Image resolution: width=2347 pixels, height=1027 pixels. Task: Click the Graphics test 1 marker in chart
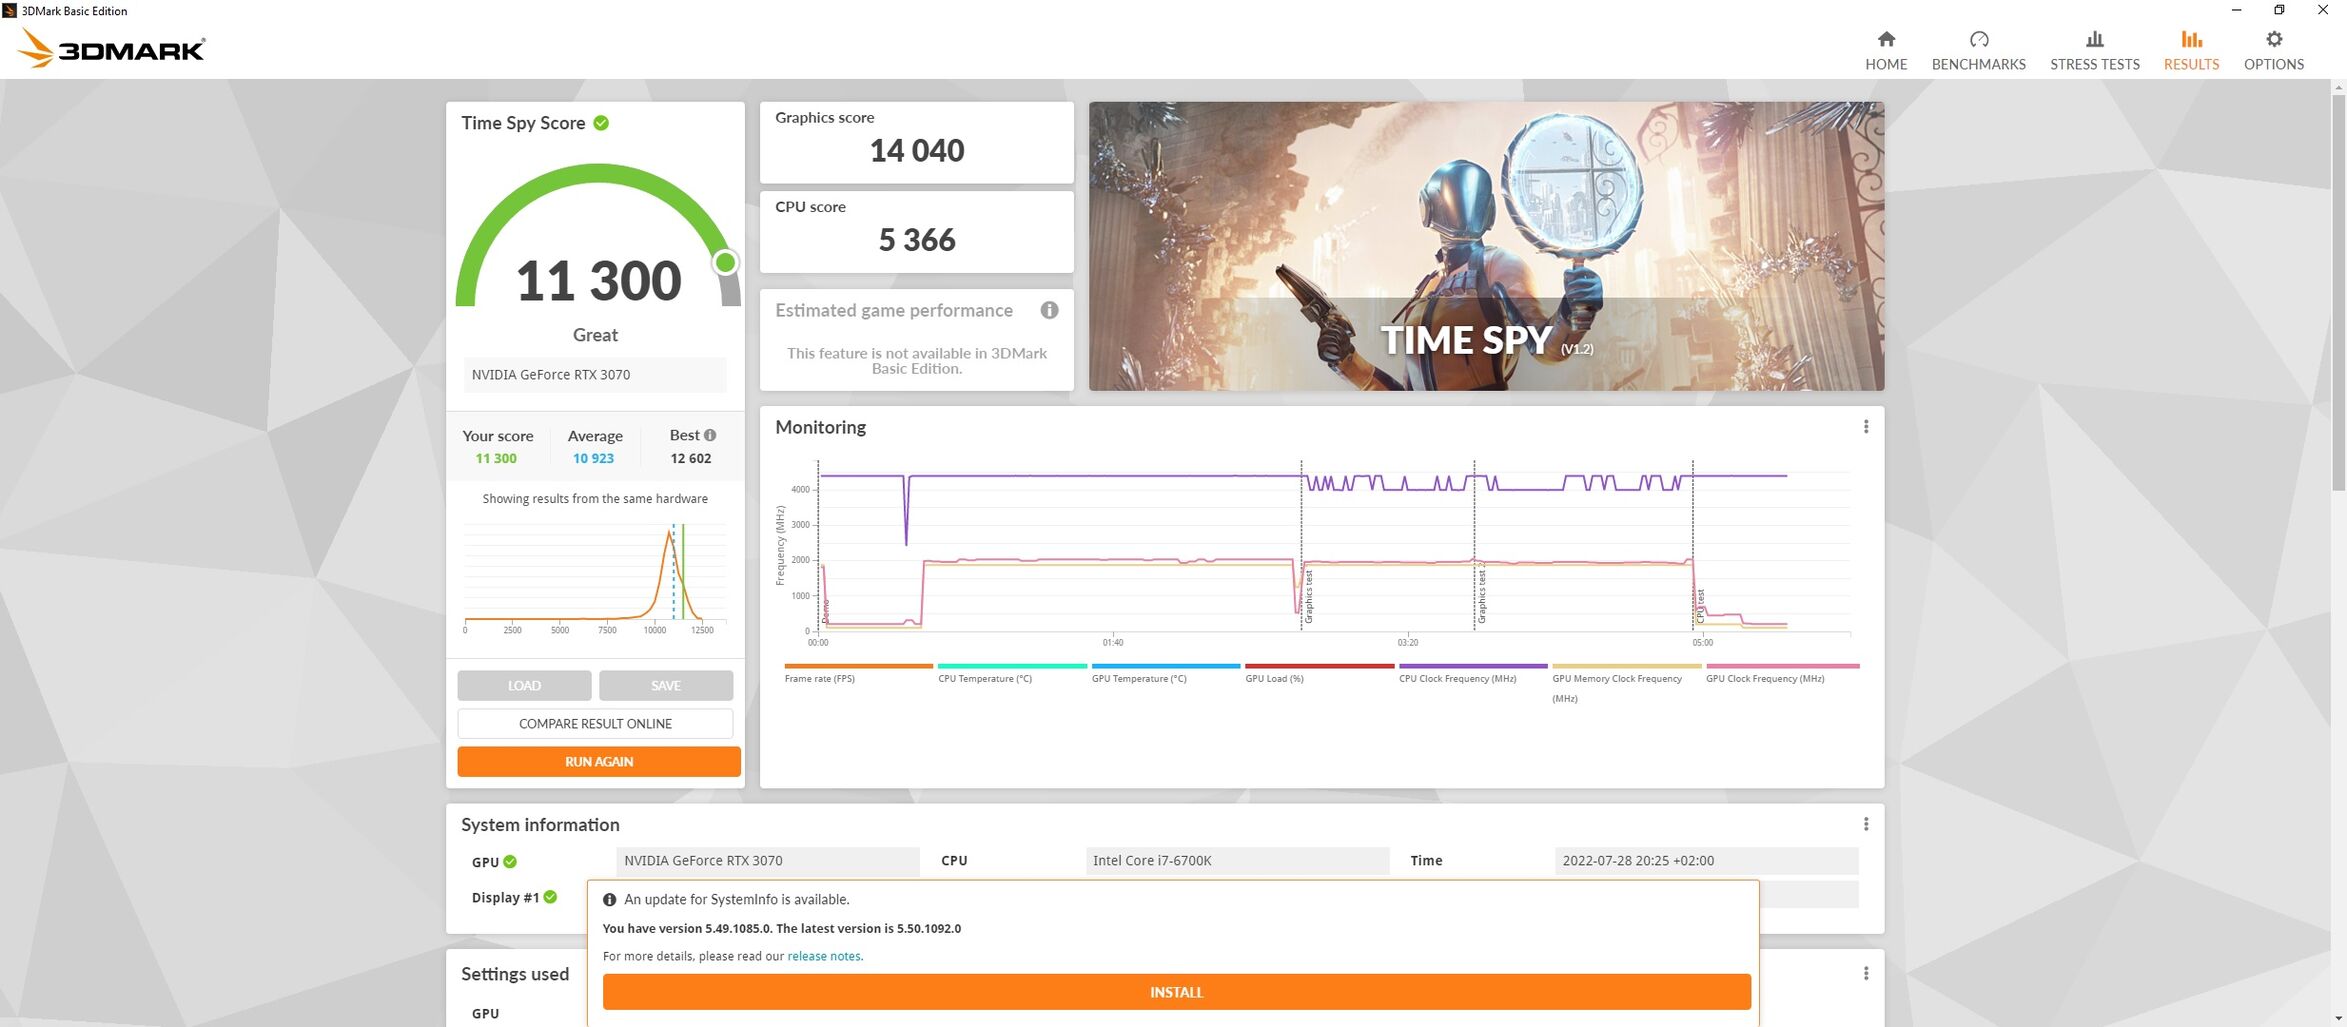[1308, 597]
